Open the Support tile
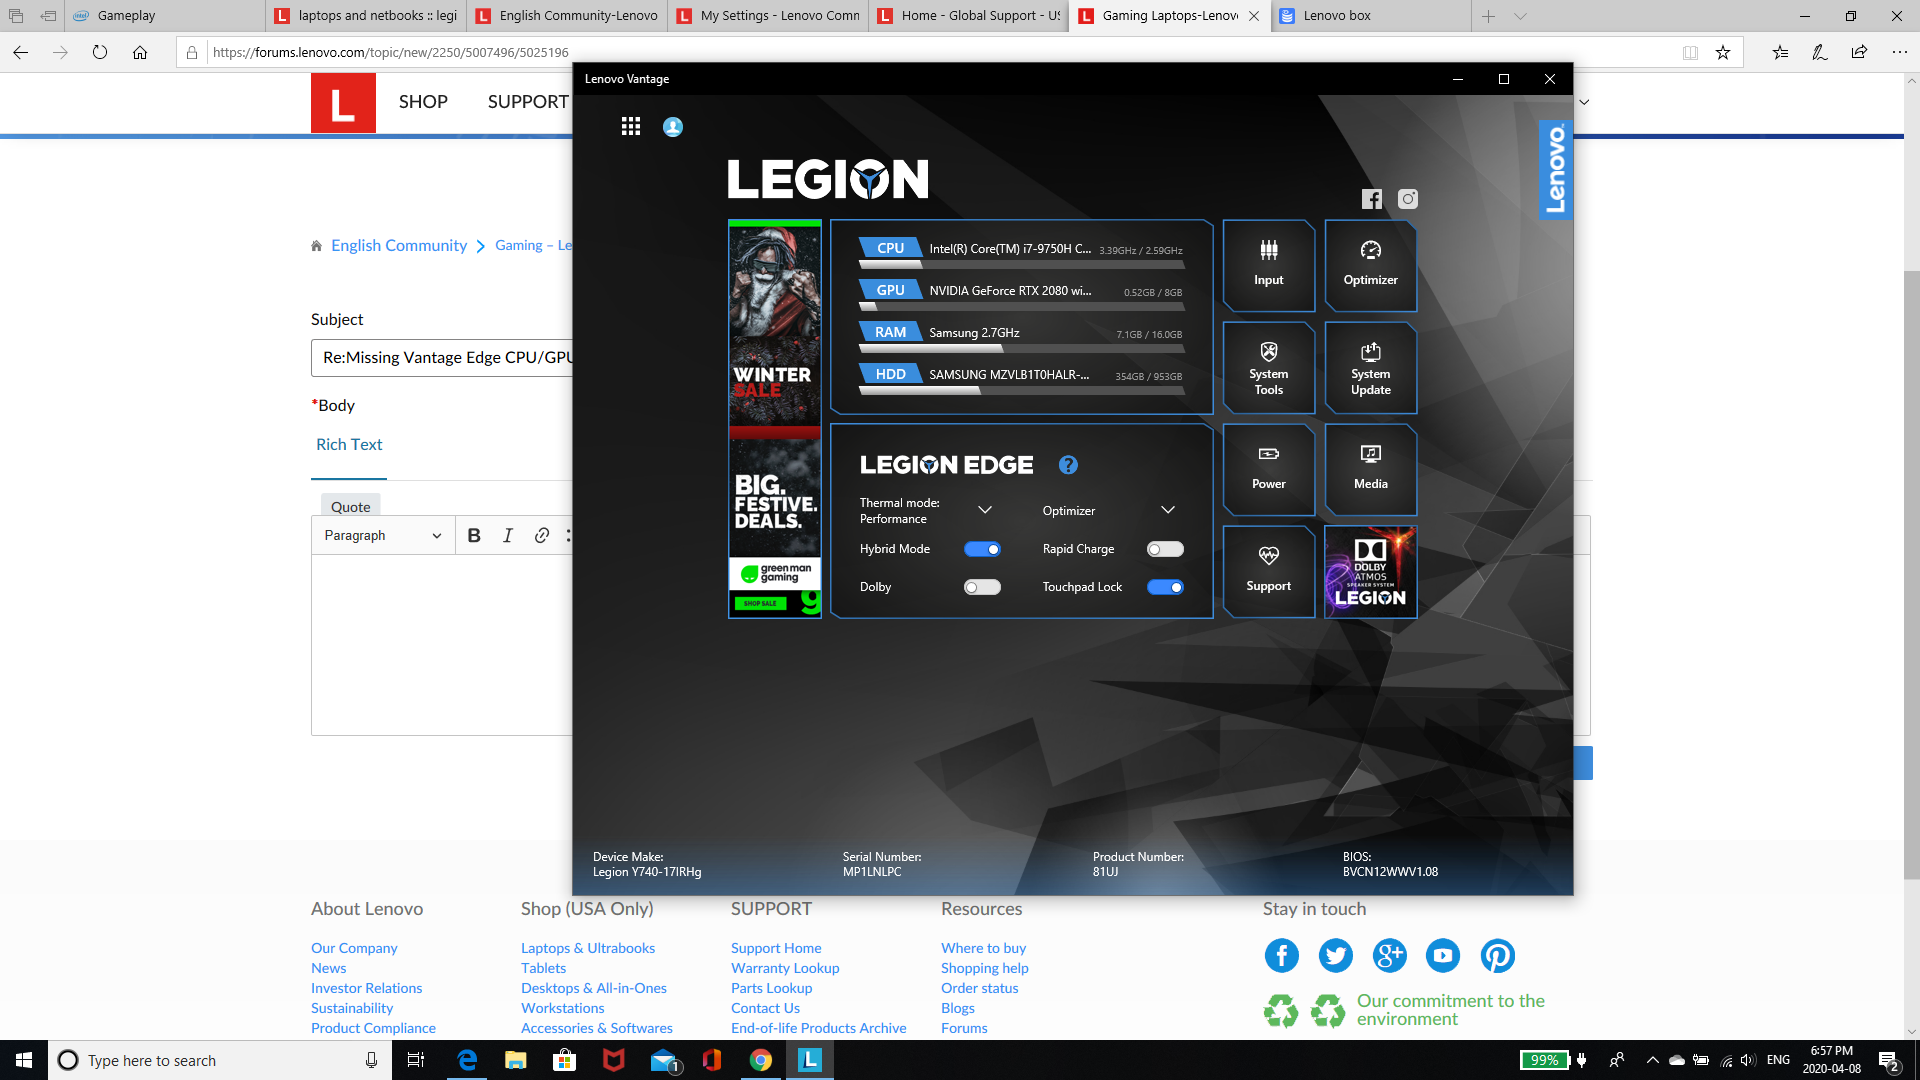Screen dimensions: 1920x1080 (1268, 572)
